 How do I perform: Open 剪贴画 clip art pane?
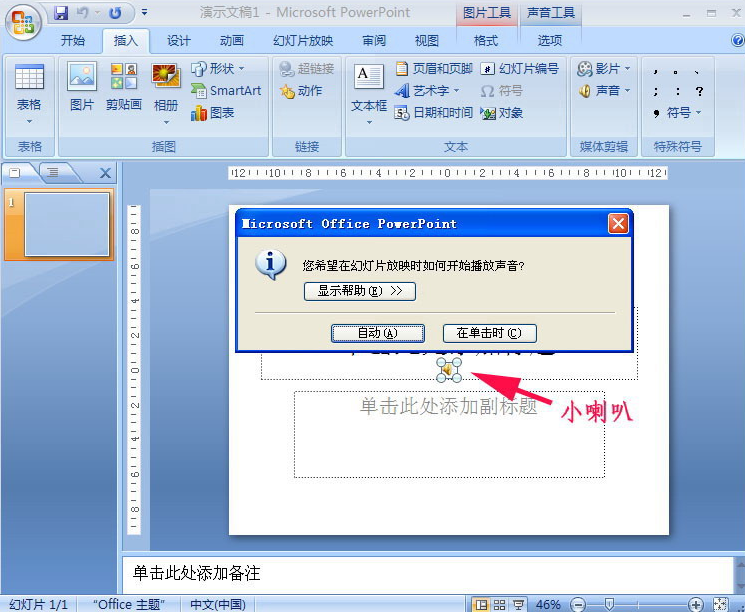tap(124, 87)
